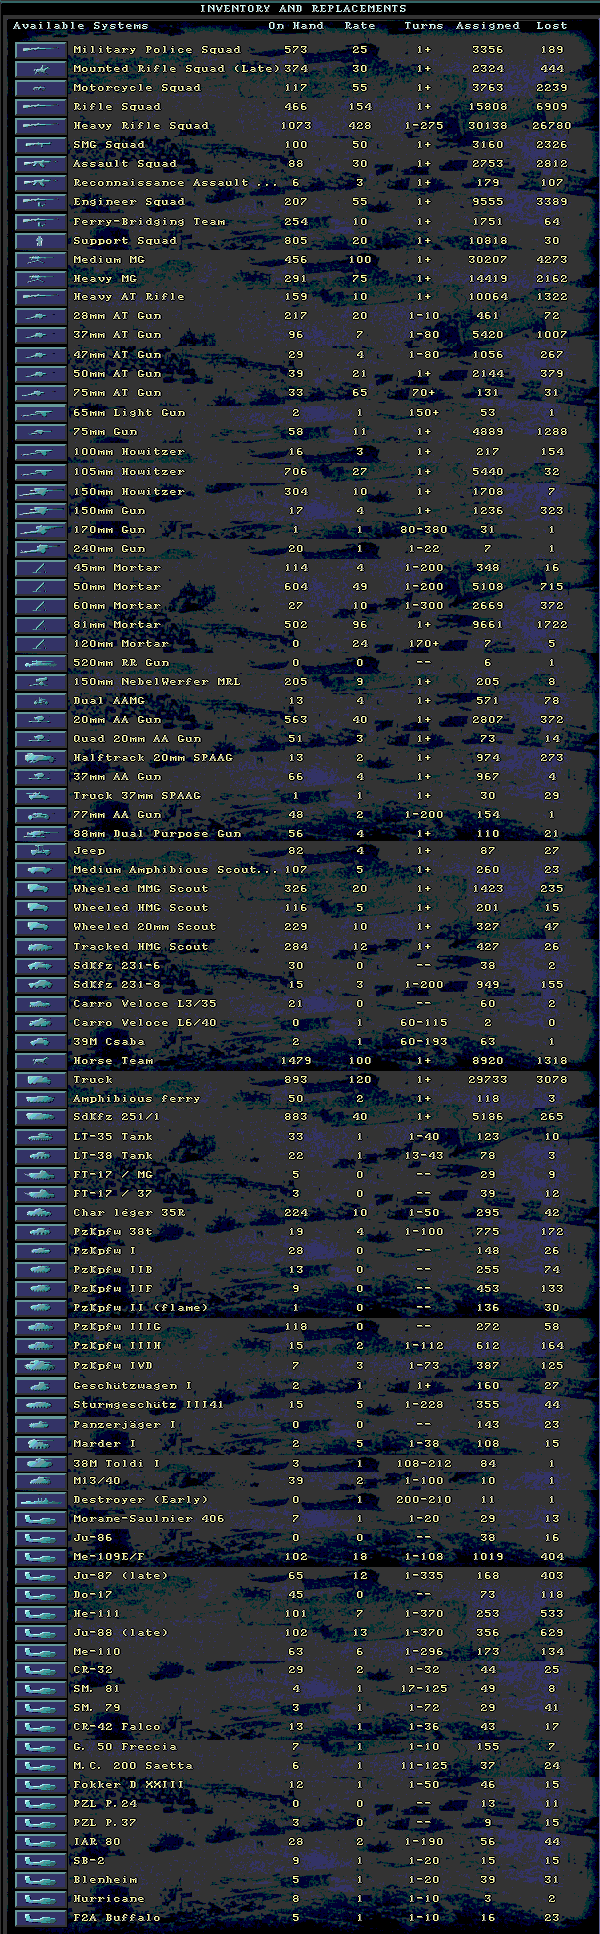Click the Assigned column header
600x1934 pixels.
(488, 26)
